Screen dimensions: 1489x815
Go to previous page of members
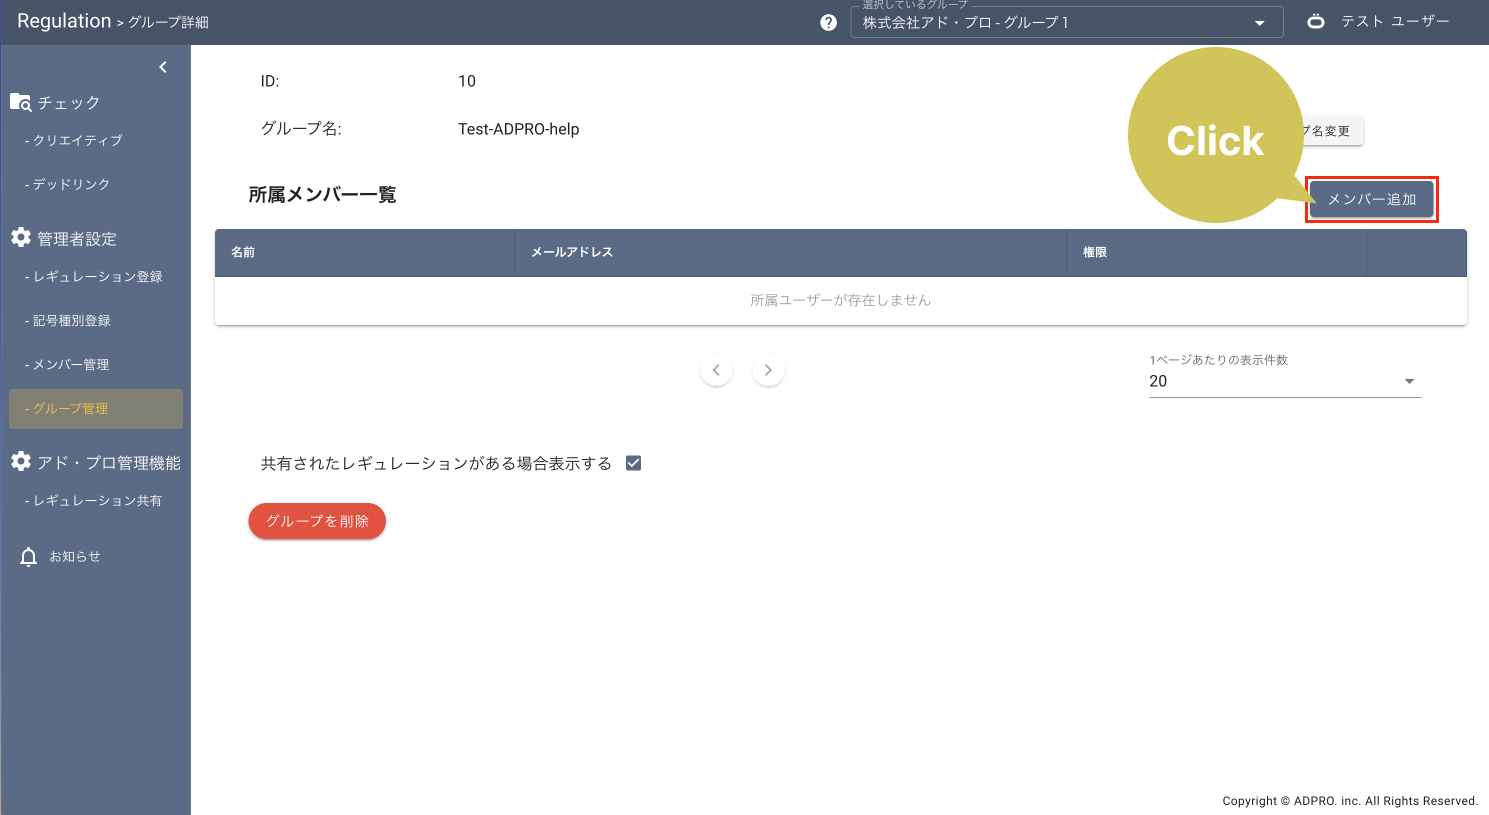coord(716,370)
